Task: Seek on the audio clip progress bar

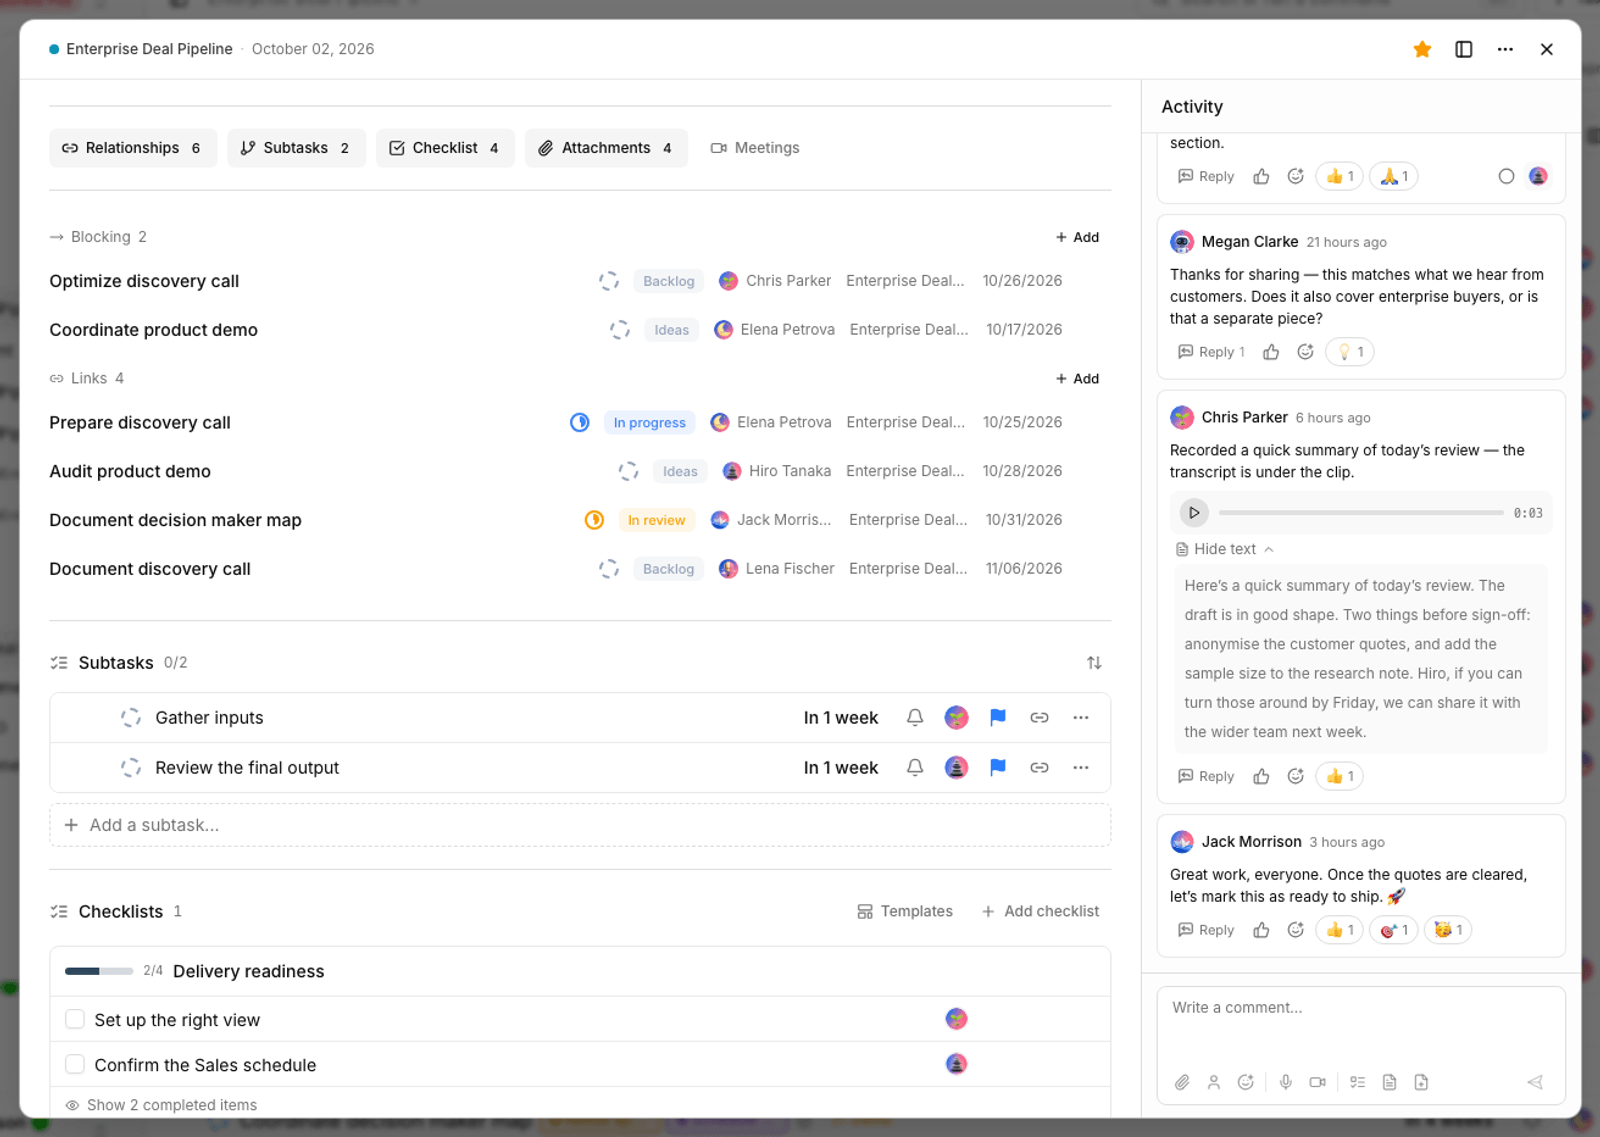Action: pyautogui.click(x=1361, y=512)
